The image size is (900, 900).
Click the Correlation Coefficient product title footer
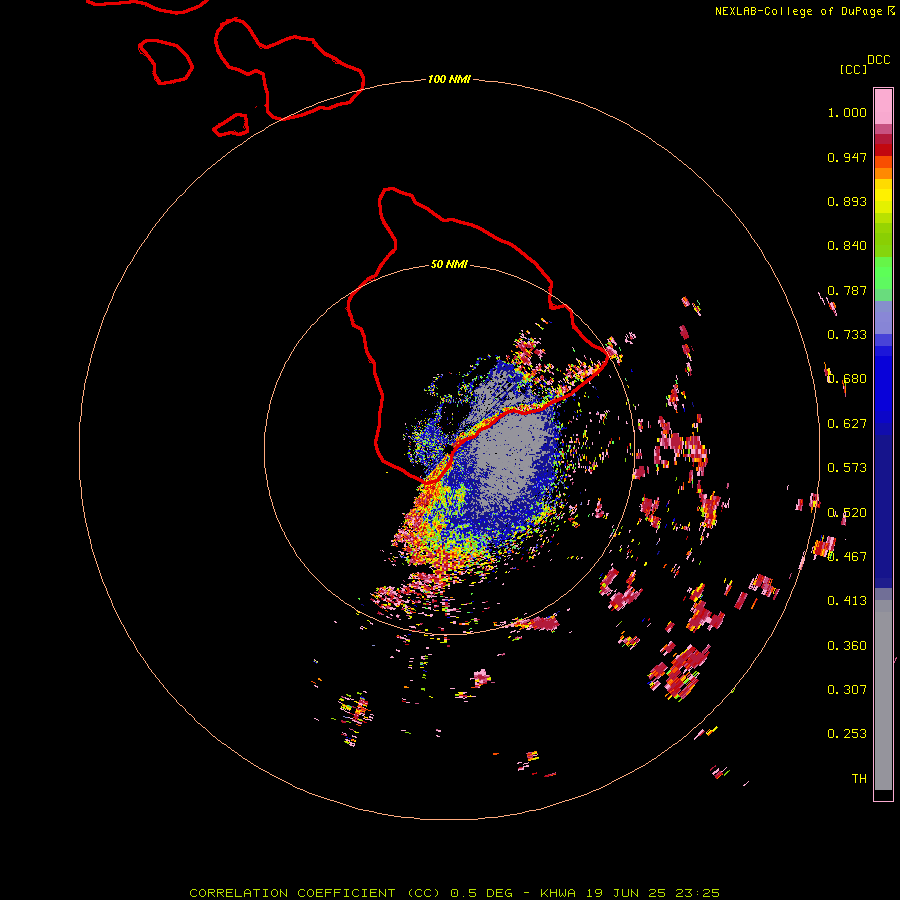454,893
